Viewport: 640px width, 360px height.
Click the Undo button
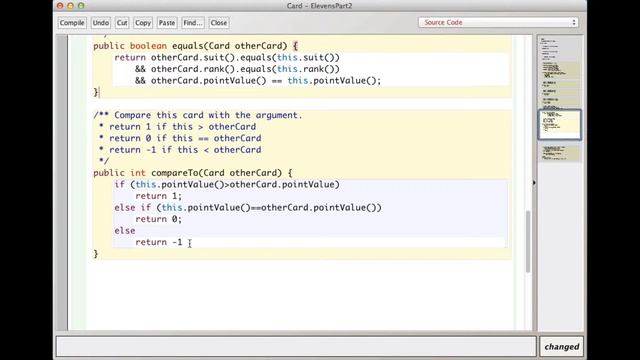[x=100, y=23]
